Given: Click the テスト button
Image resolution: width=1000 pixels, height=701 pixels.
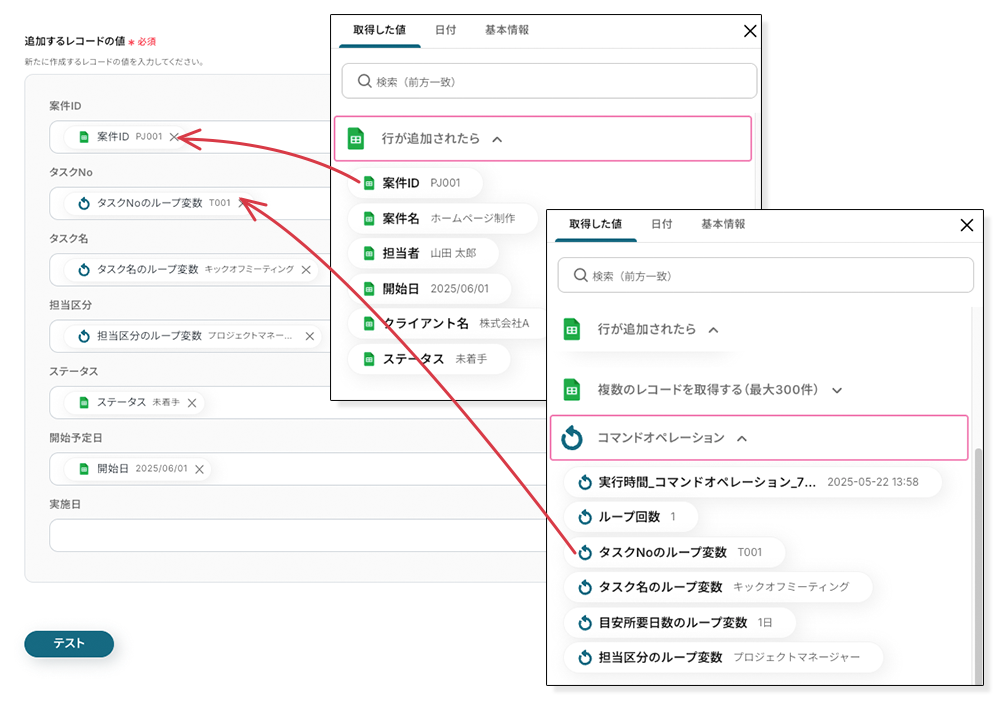Looking at the screenshot, I should tap(69, 644).
